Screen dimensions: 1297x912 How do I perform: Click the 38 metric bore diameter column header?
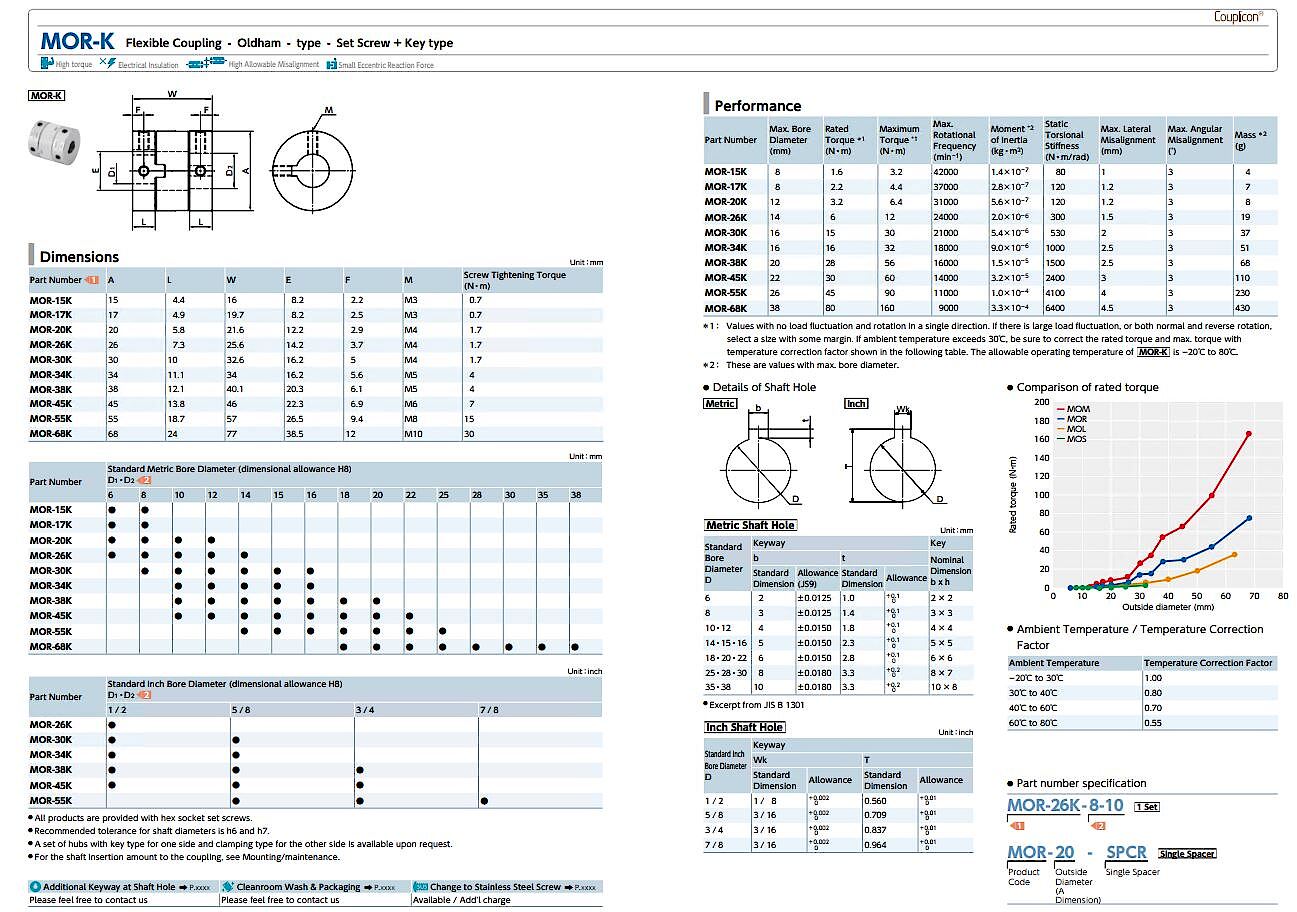575,495
